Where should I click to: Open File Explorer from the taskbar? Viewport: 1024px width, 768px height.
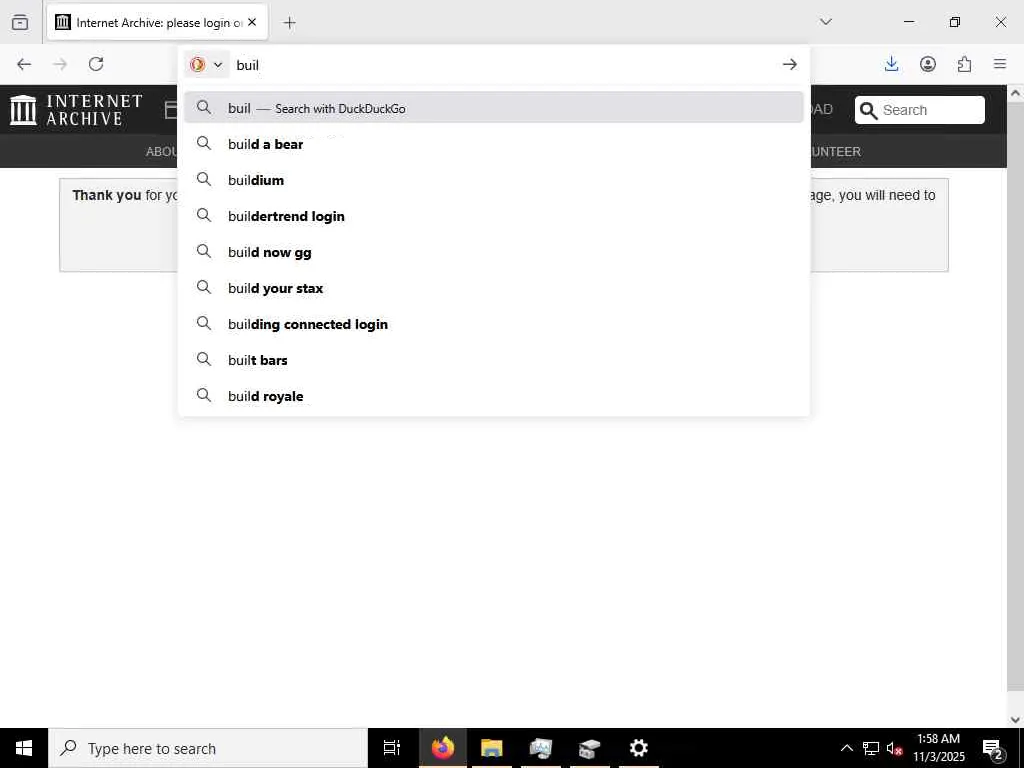[492, 748]
